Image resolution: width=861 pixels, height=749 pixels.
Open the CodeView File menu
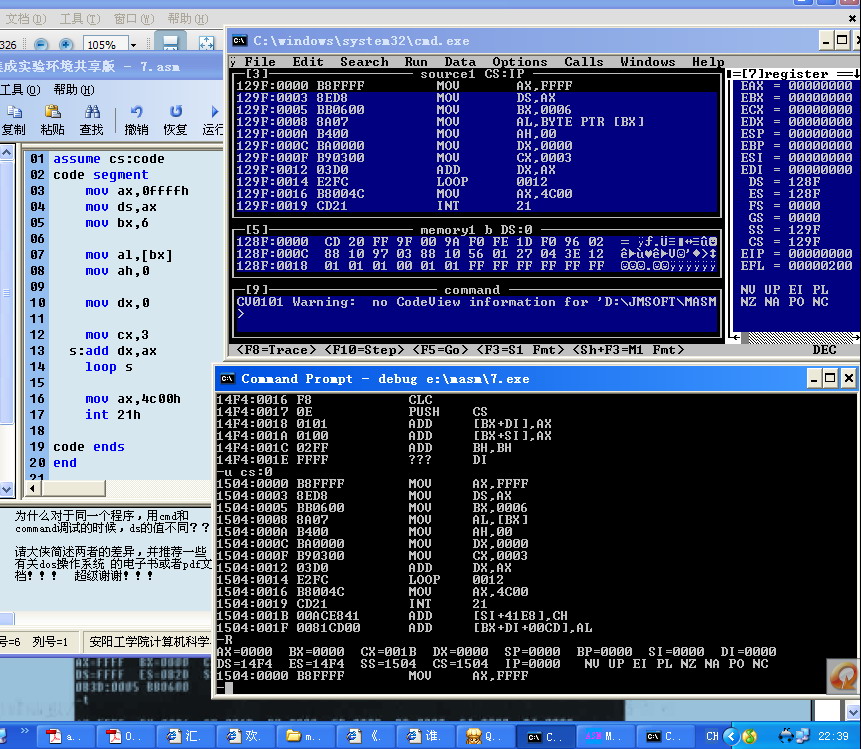(x=260, y=62)
